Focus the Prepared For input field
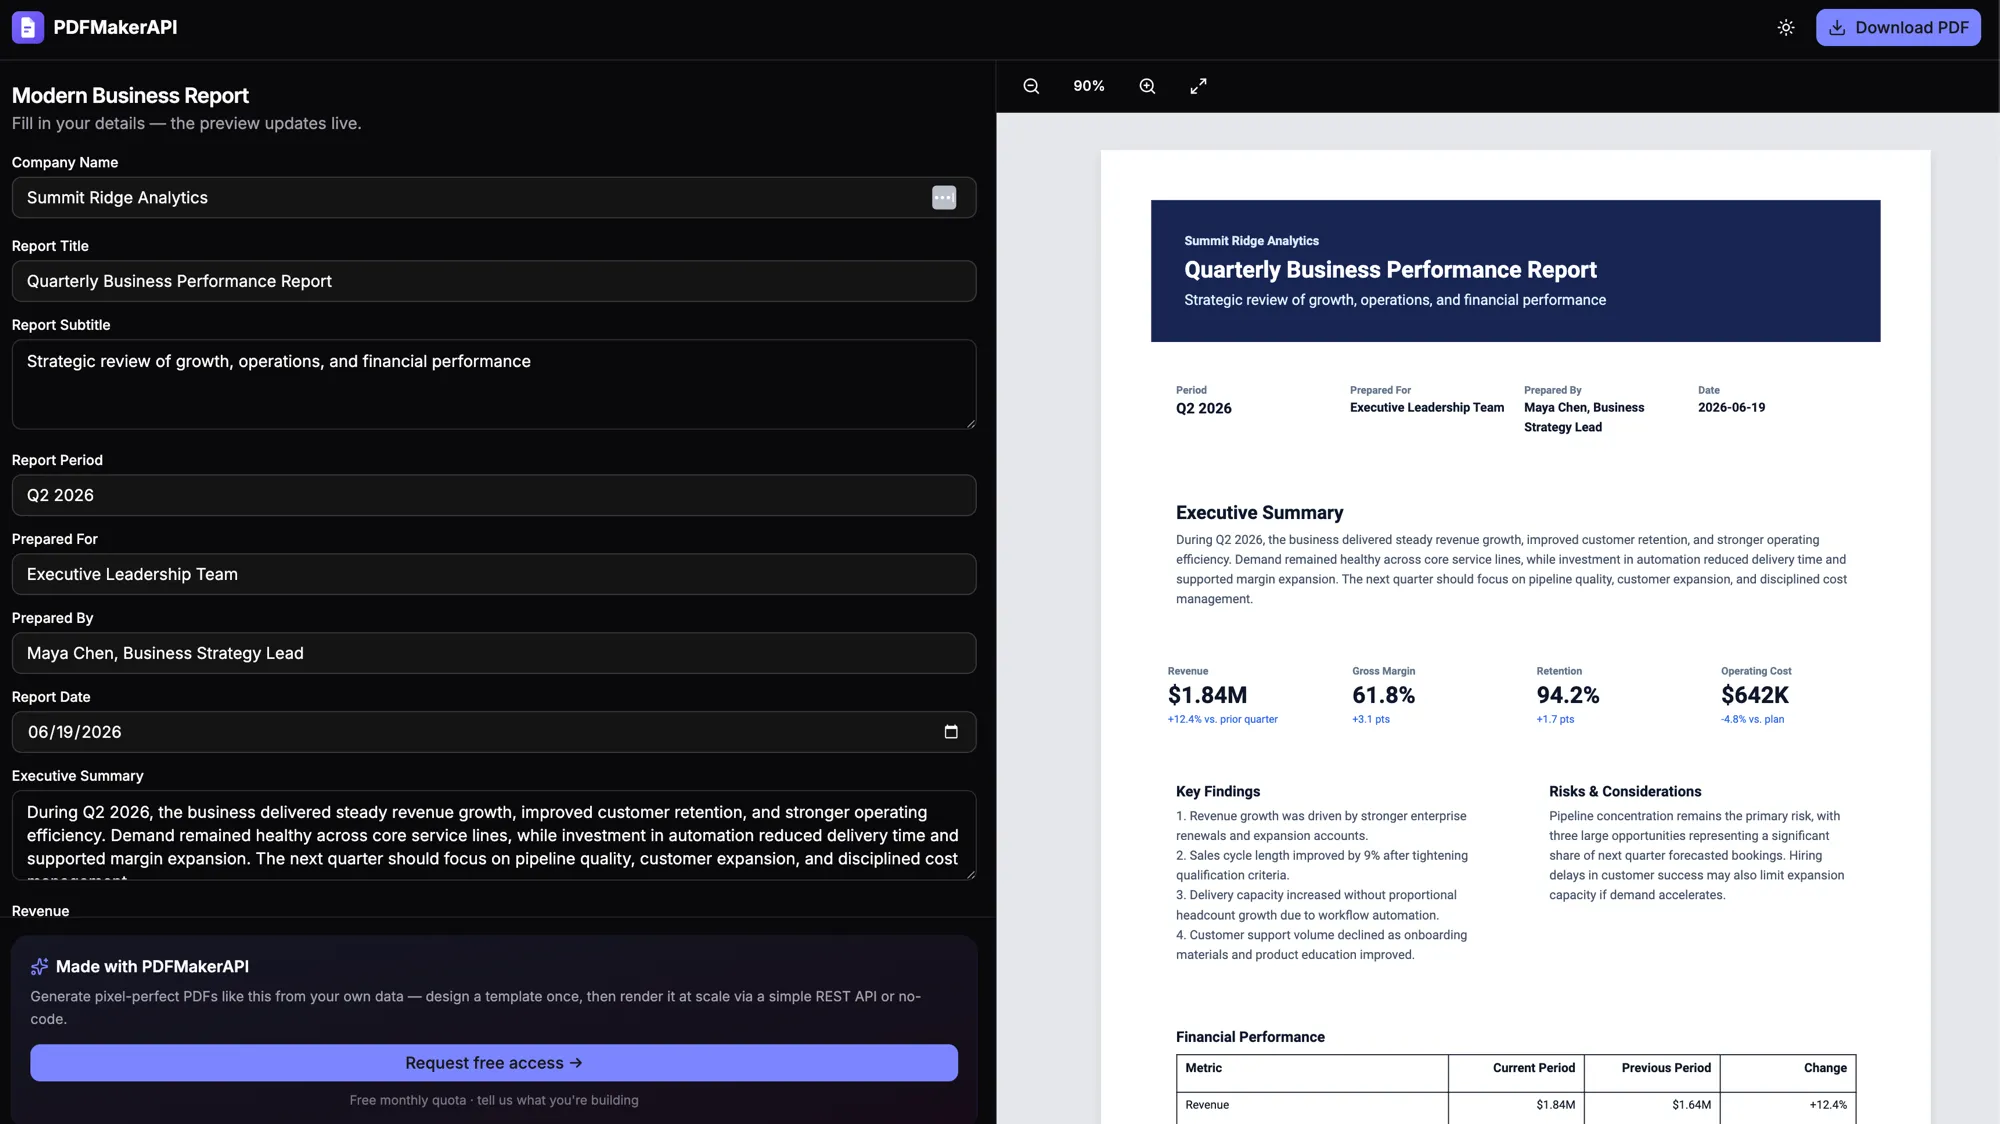This screenshot has height=1124, width=2000. point(494,574)
